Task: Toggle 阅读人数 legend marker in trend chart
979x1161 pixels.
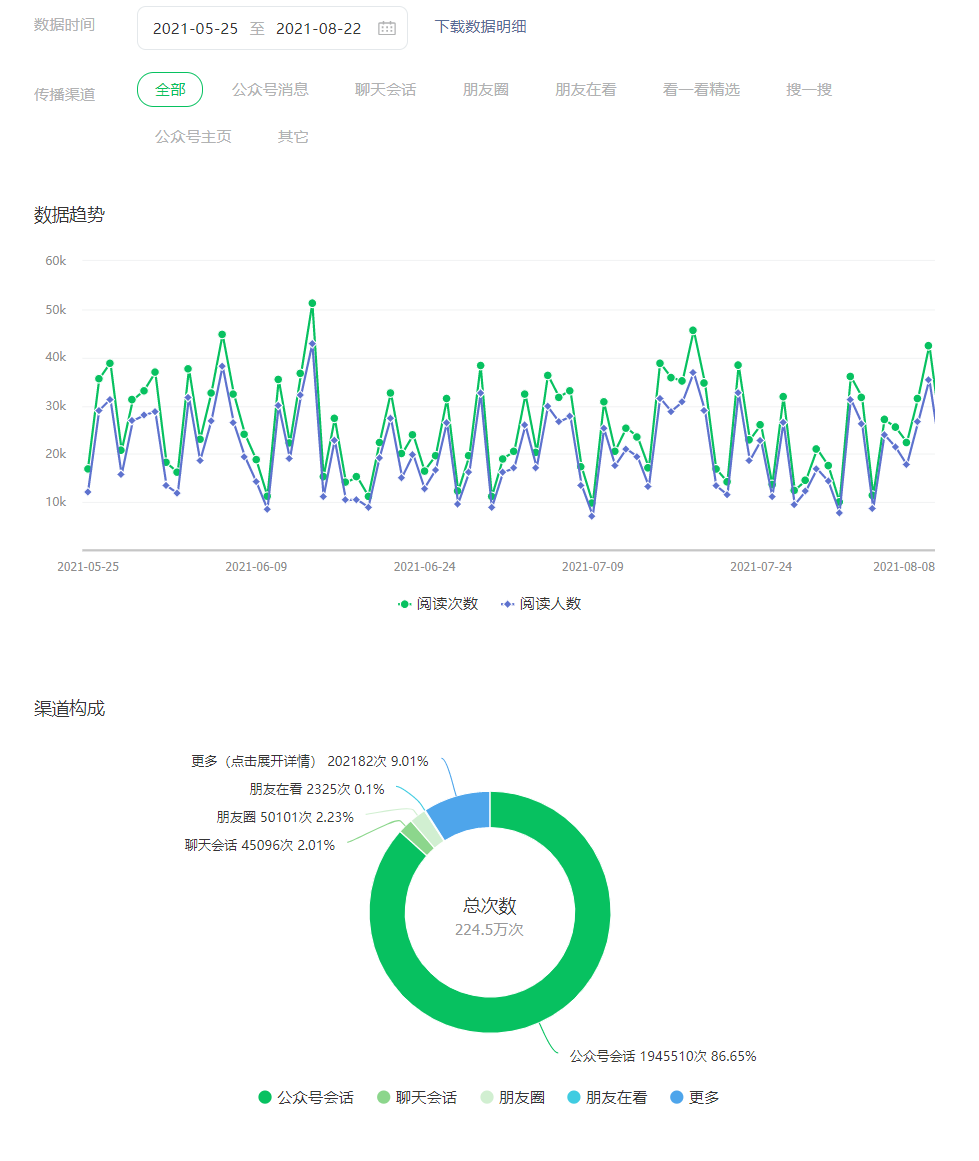Action: pos(507,604)
